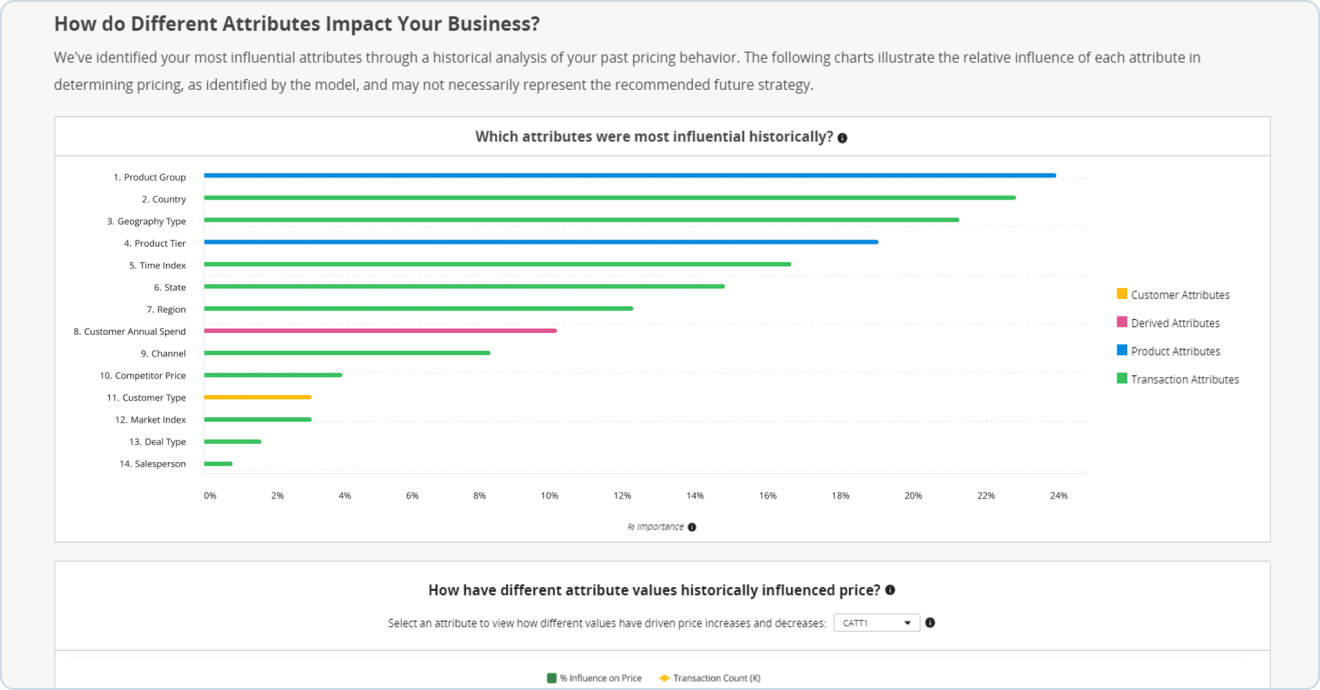The height and width of the screenshot is (690, 1320).
Task: Click info icon right of CATT1 dropdown
Action: point(930,623)
